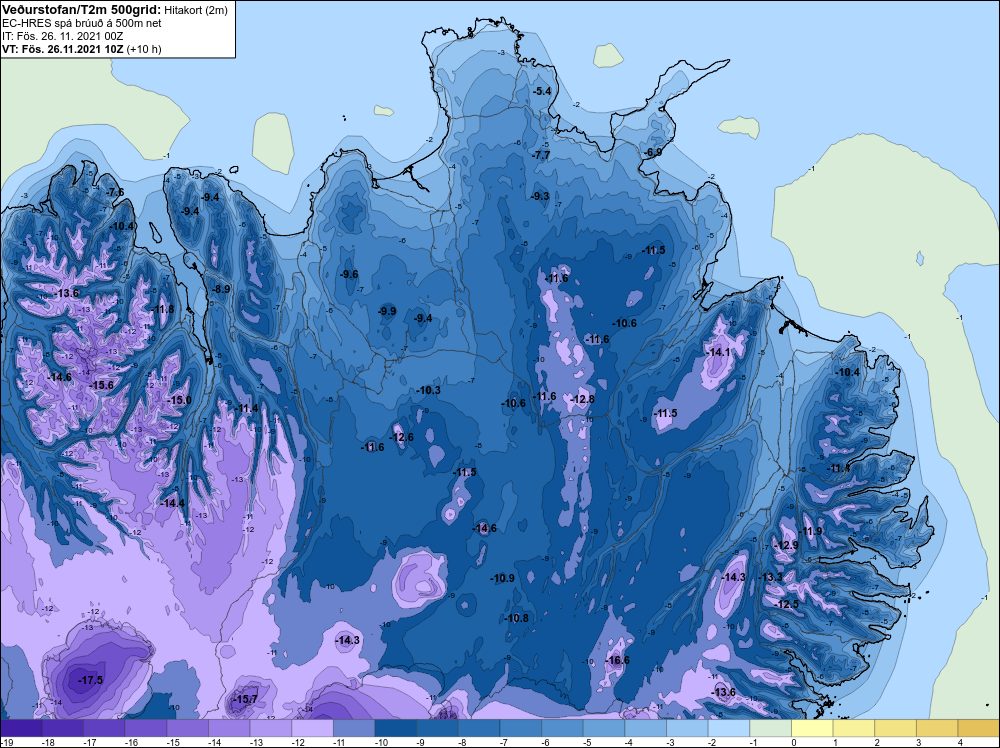Viewport: 1000px width, 748px height.
Task: Select legend swatch between -17 and -16
Action: coord(104,728)
